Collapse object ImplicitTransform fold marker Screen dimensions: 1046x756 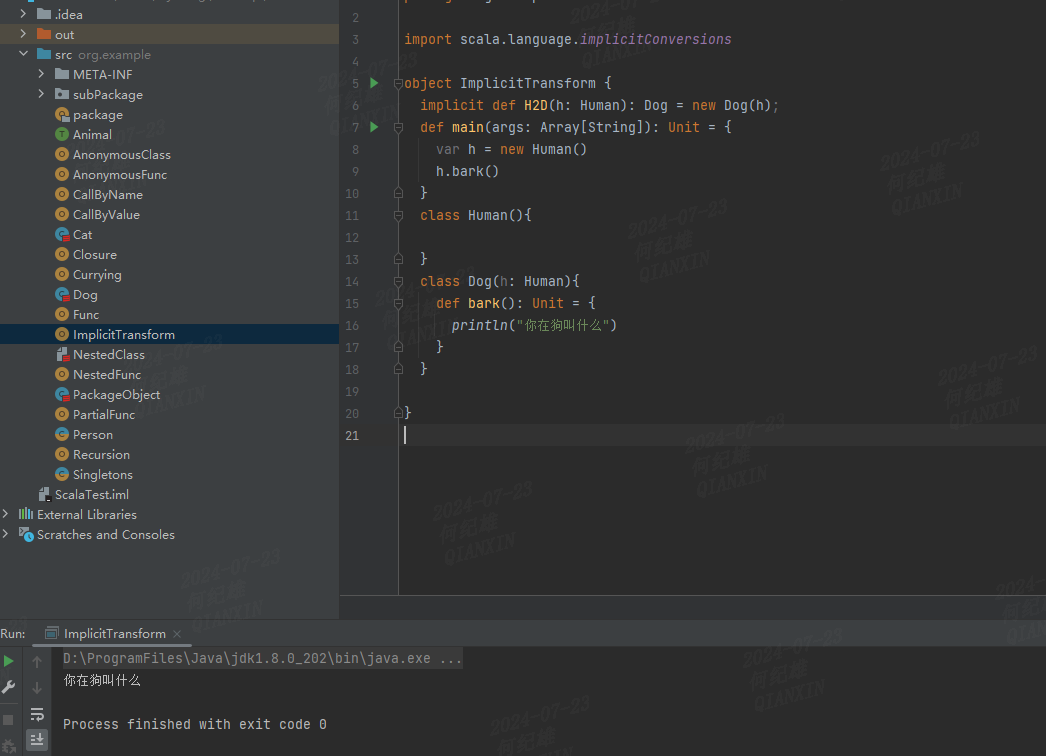point(398,83)
